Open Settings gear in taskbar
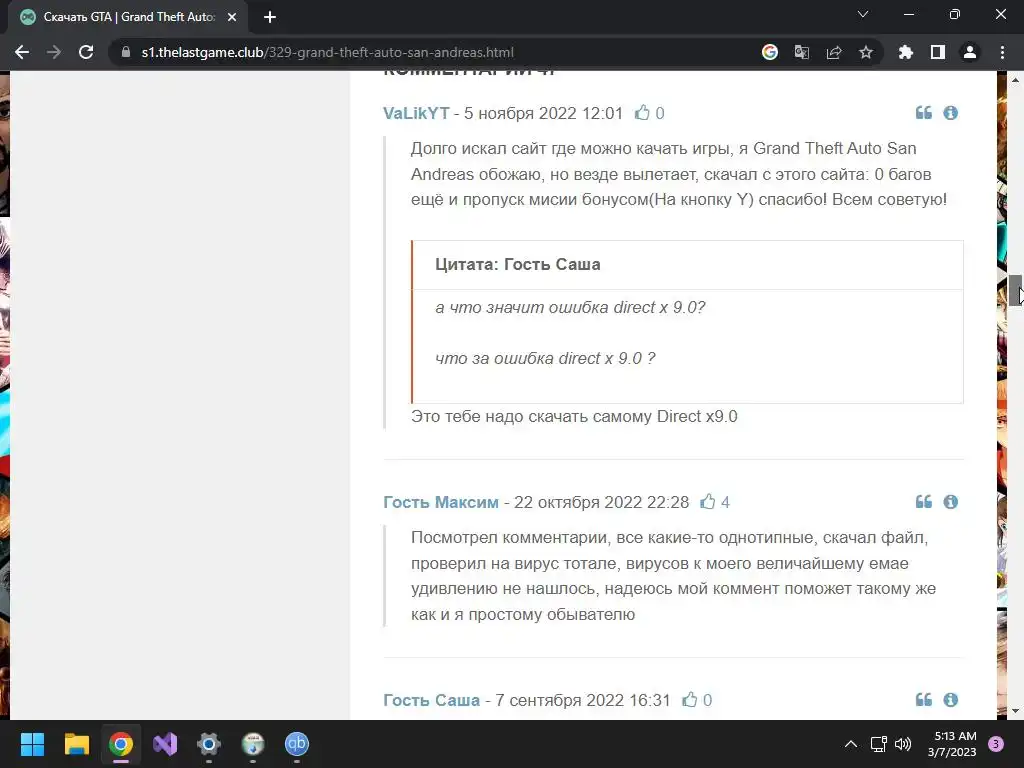Image resolution: width=1024 pixels, height=768 pixels. (x=209, y=744)
